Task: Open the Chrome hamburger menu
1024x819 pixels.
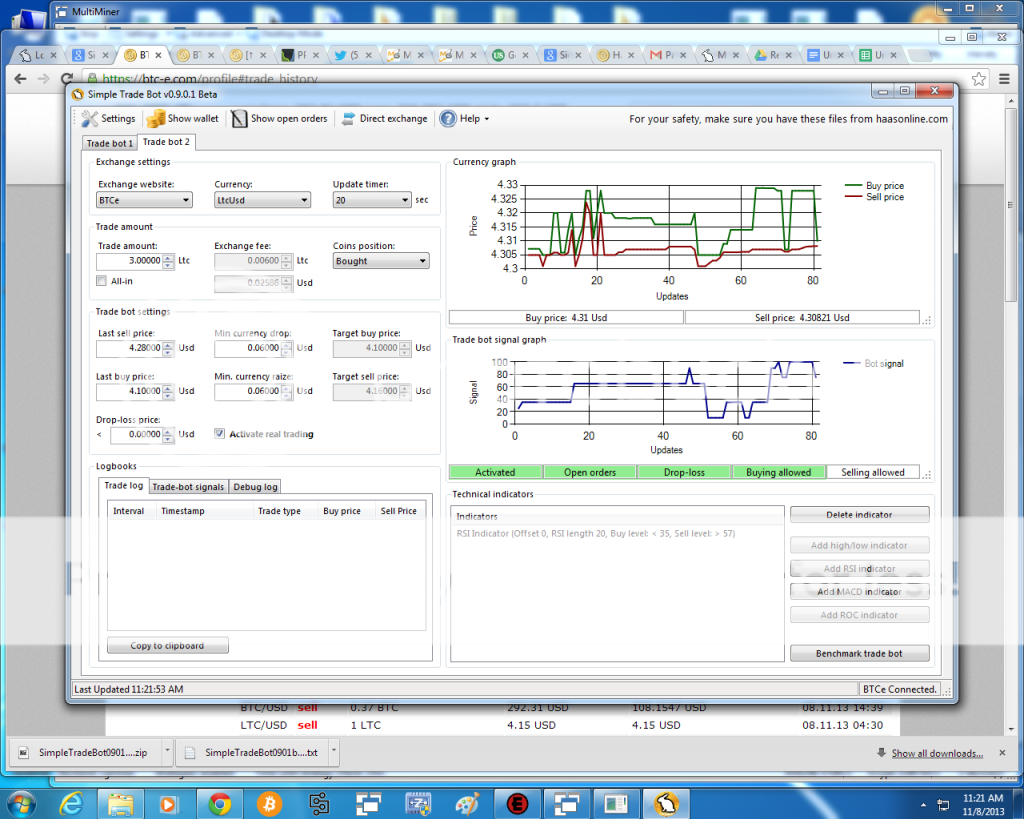Action: click(1004, 79)
